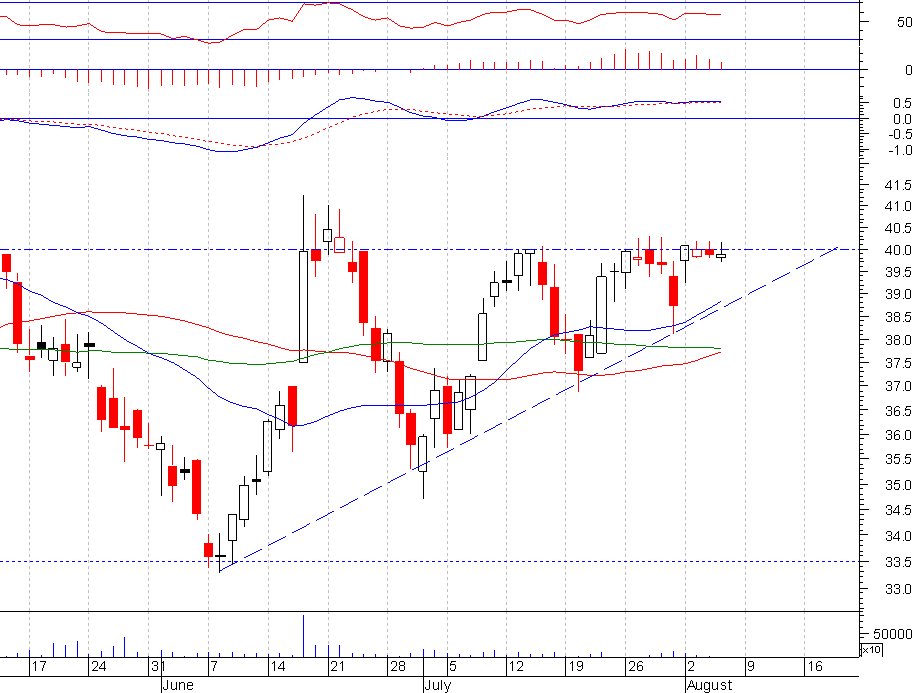
Task: Click the 50000 volume axis label
Action: [x=893, y=634]
